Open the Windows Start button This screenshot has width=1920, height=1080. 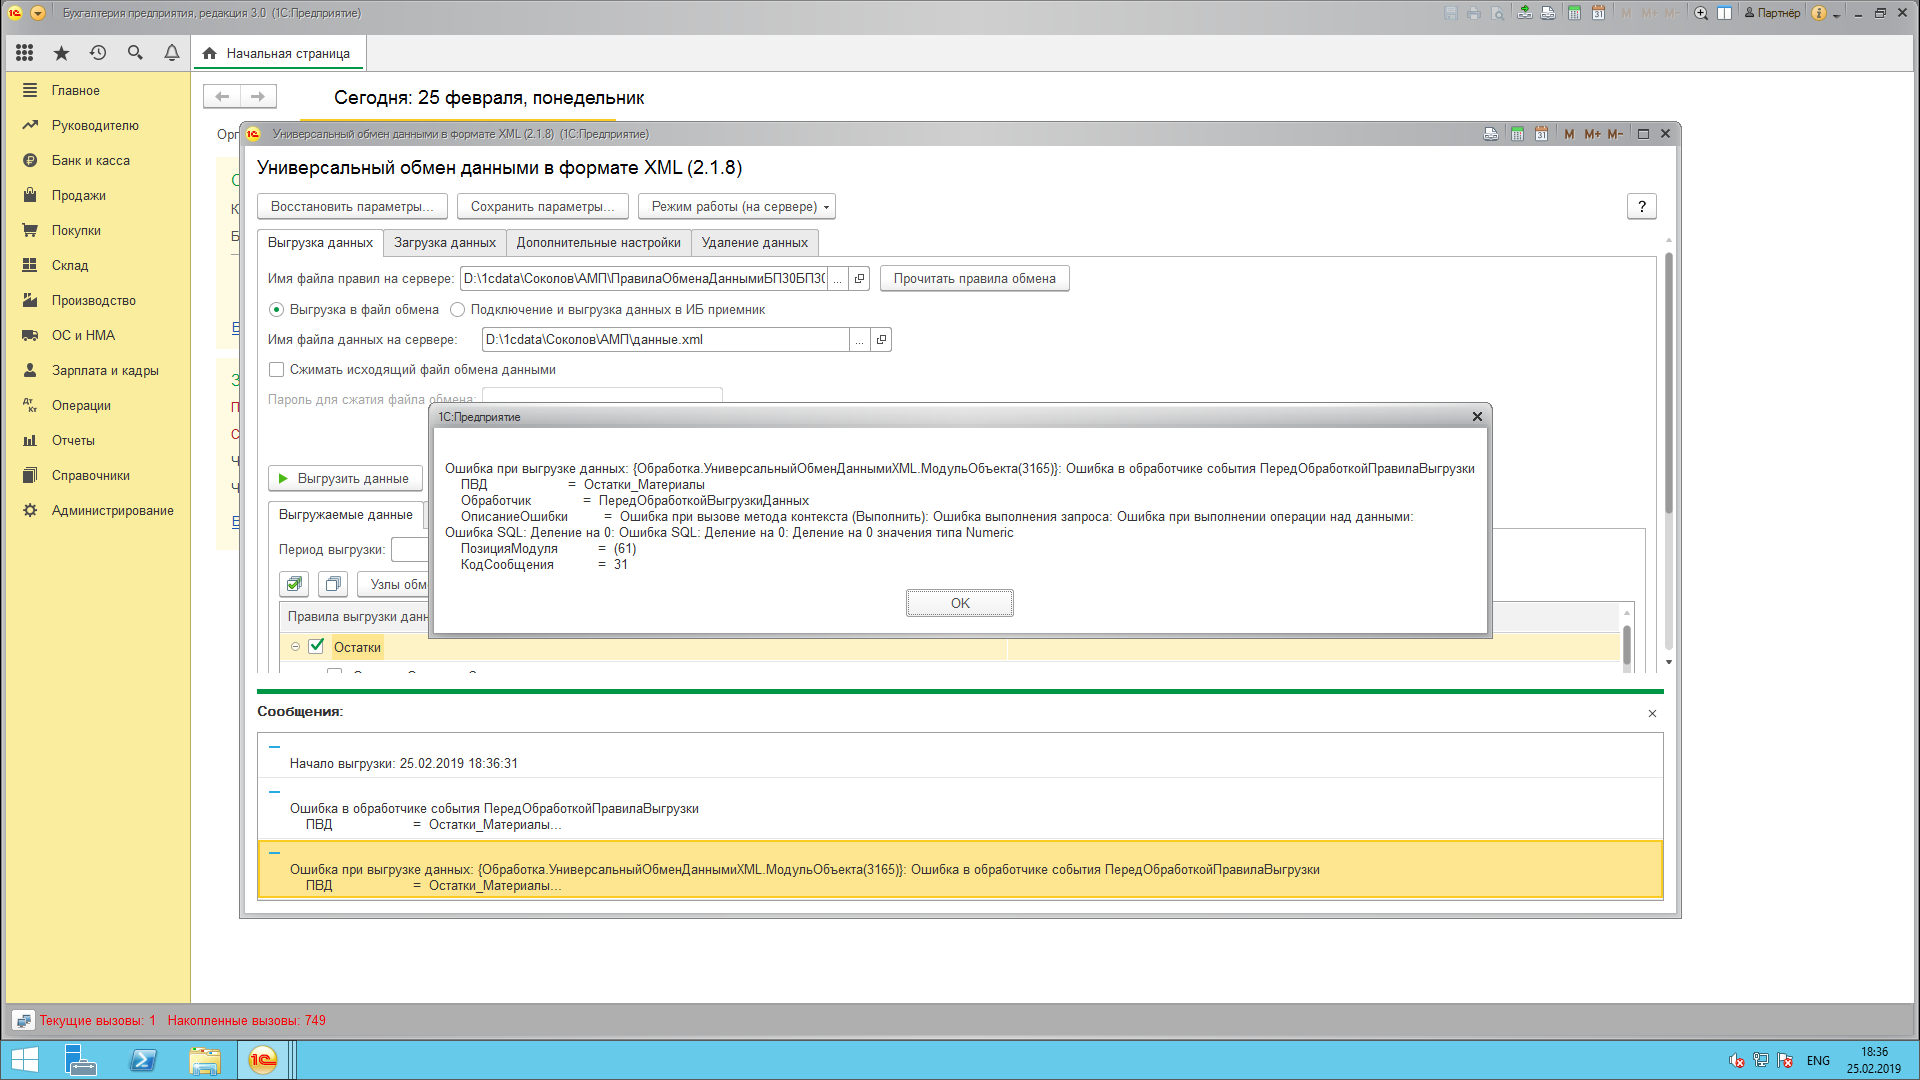point(24,1060)
